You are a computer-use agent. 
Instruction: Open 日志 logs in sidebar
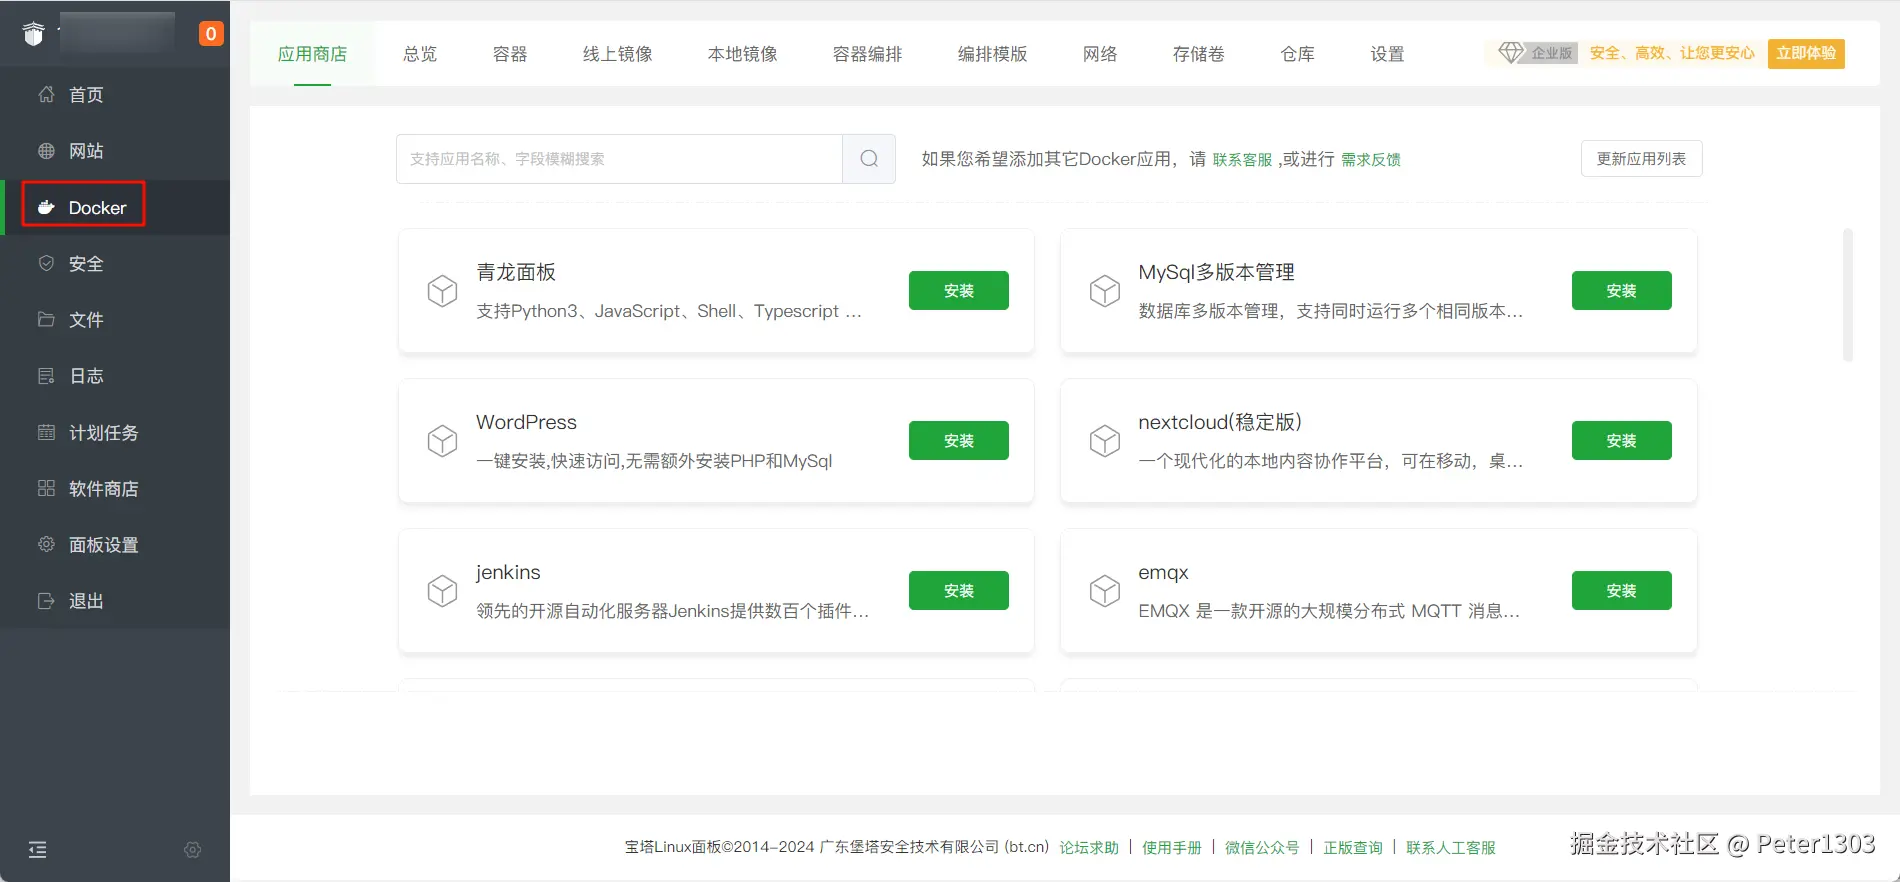coord(115,376)
